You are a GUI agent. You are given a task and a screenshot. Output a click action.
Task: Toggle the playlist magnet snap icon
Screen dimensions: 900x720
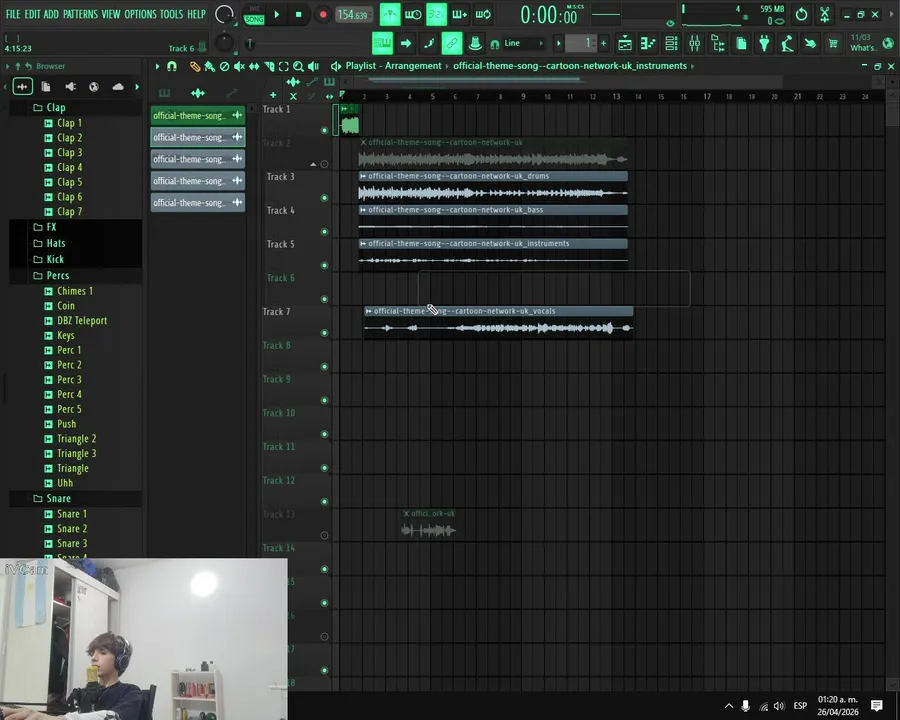[172, 67]
